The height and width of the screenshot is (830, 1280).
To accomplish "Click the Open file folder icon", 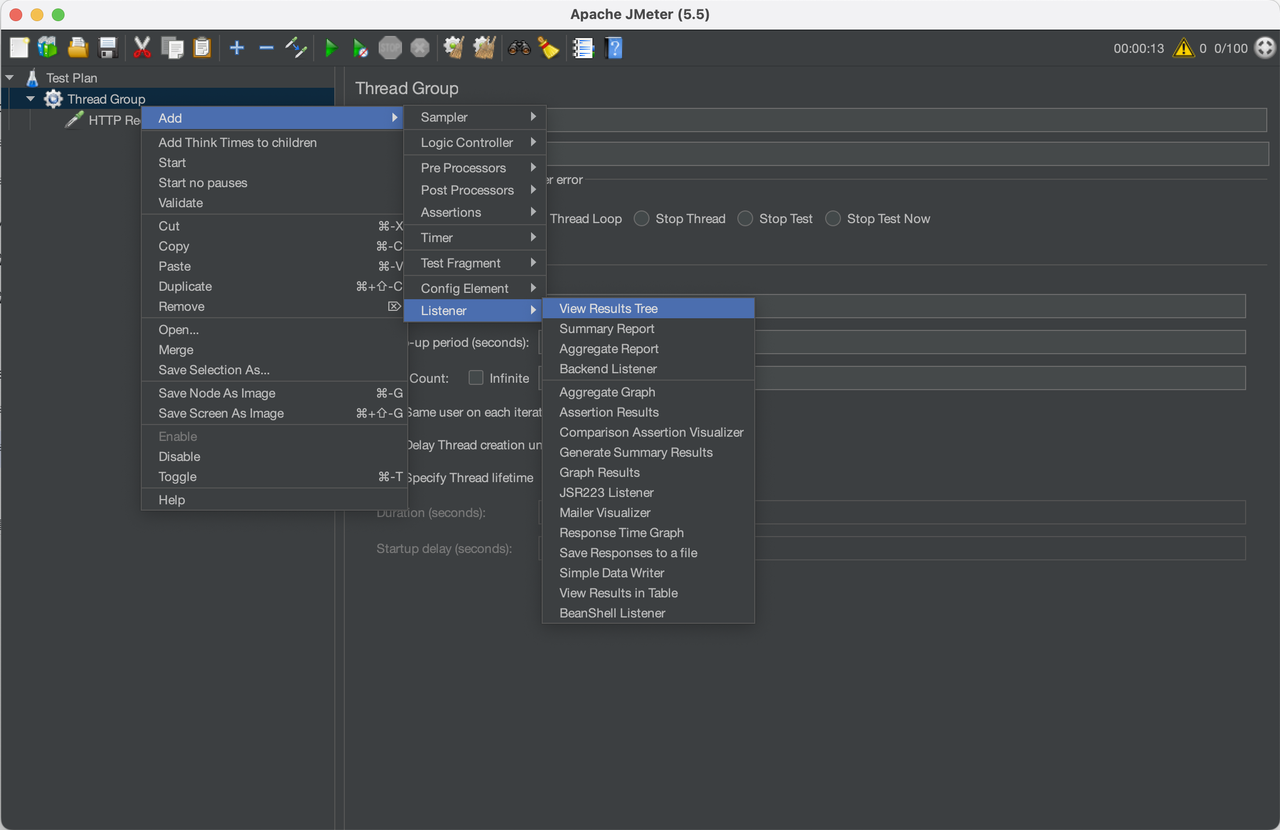I will click(78, 47).
